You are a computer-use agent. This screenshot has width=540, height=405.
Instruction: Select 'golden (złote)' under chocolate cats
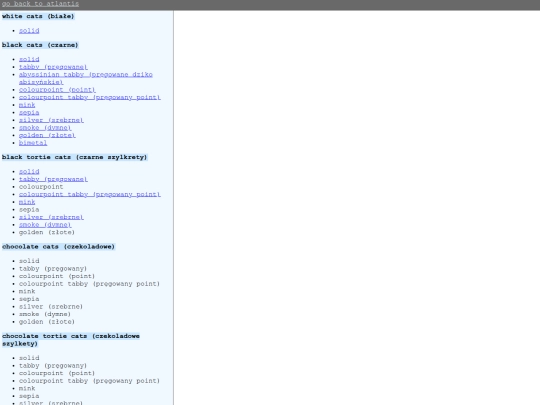47,321
